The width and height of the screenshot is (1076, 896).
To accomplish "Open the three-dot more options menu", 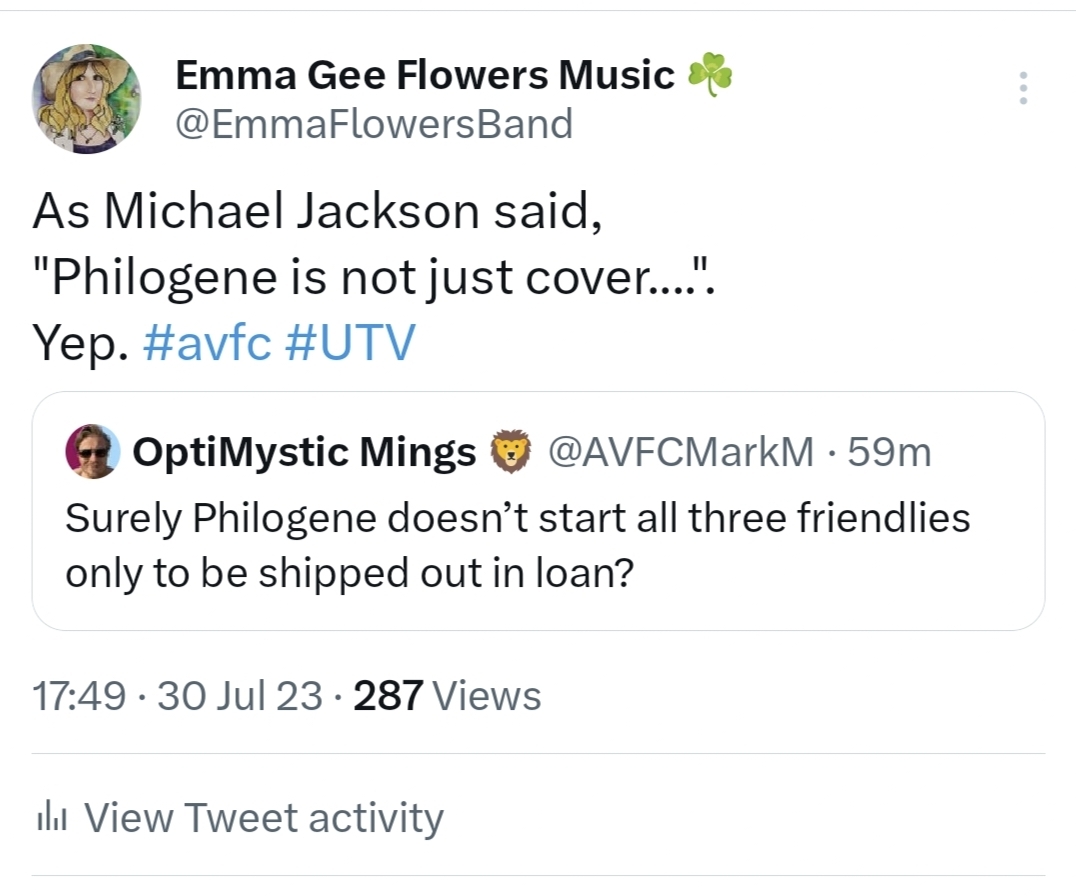I will (x=1022, y=88).
